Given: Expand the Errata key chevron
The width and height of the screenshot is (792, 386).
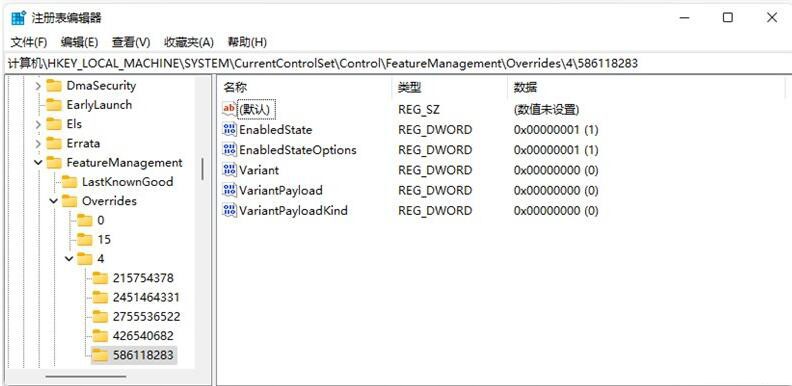Looking at the screenshot, I should [x=38, y=143].
